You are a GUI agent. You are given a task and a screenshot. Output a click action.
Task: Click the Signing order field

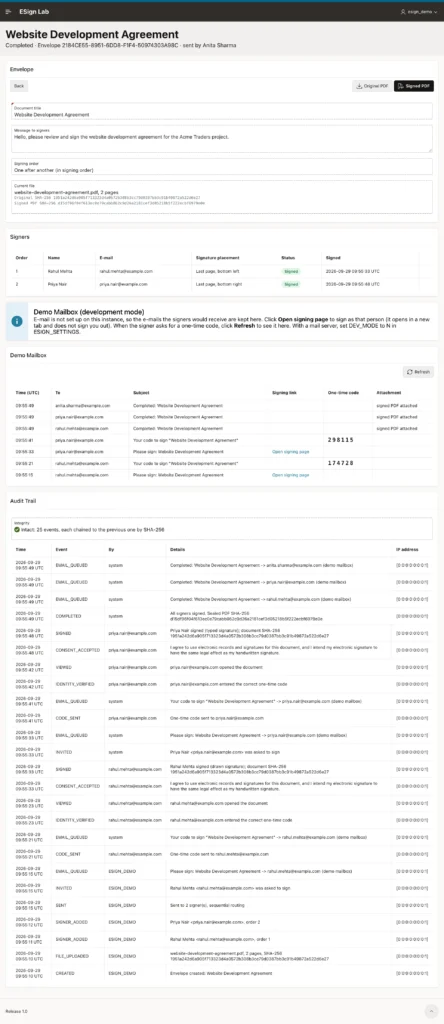click(221, 167)
